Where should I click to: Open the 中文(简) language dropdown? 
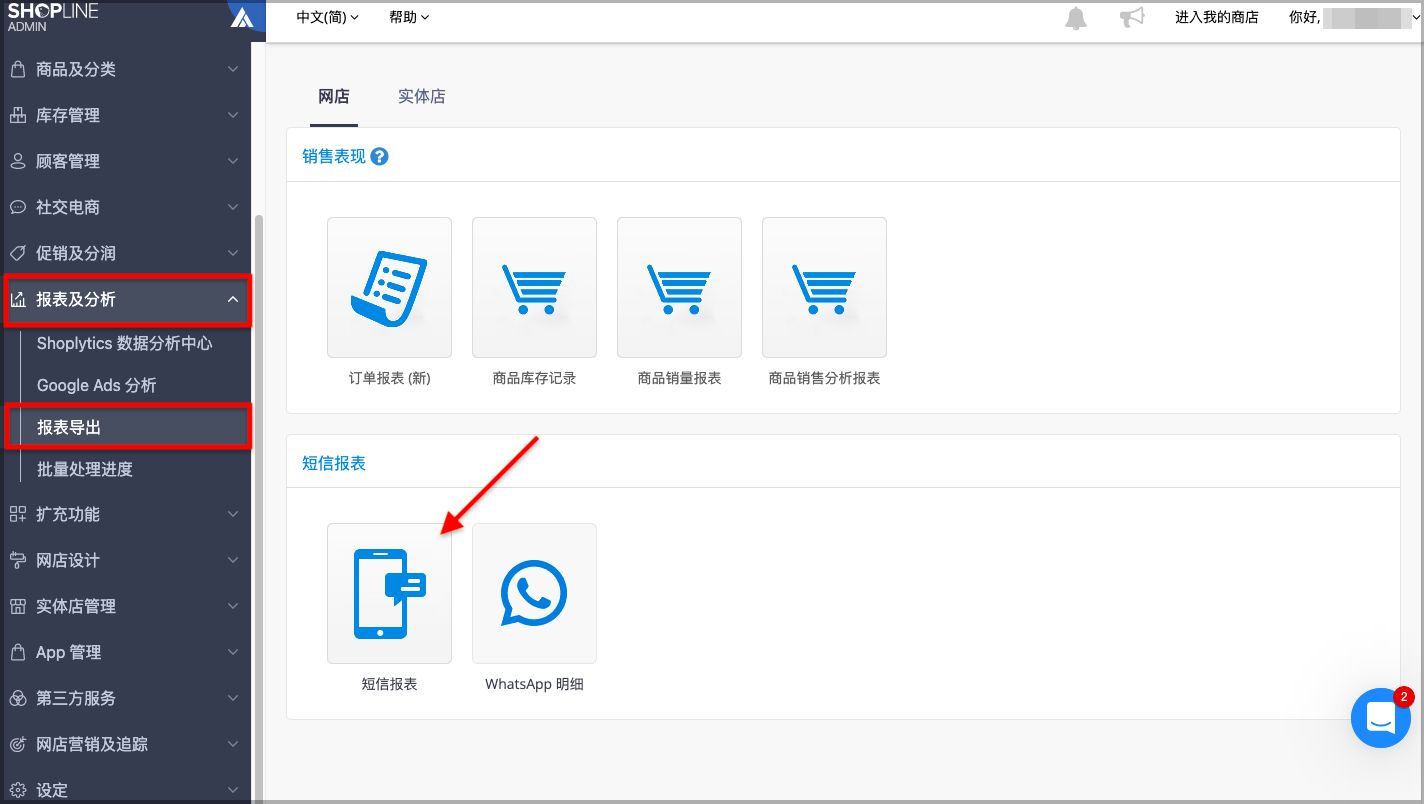click(x=328, y=17)
